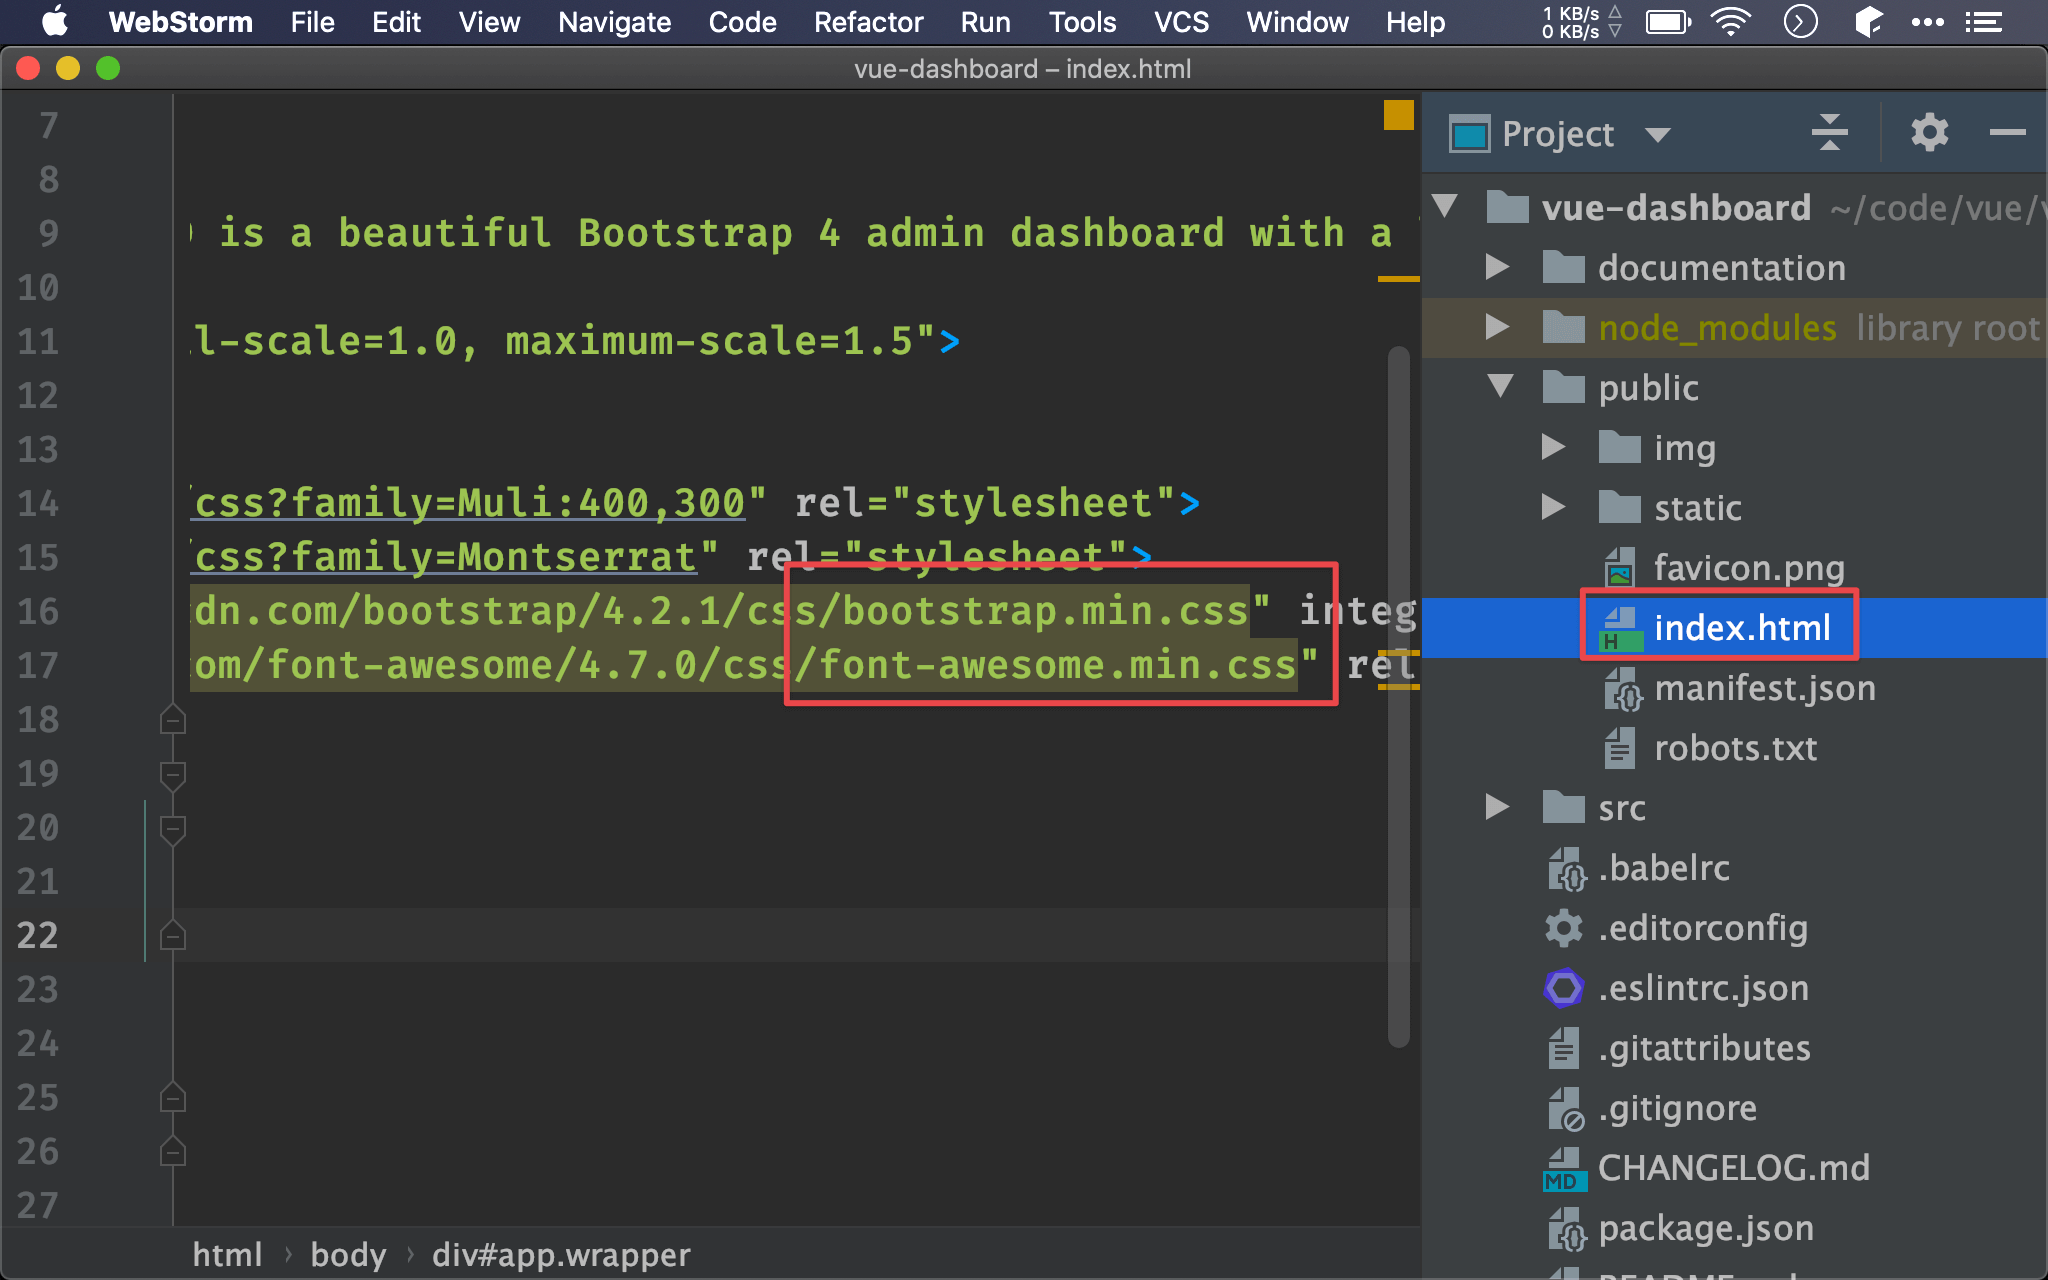Open the Apple menu
This screenshot has width=2048, height=1280.
coord(55,22)
